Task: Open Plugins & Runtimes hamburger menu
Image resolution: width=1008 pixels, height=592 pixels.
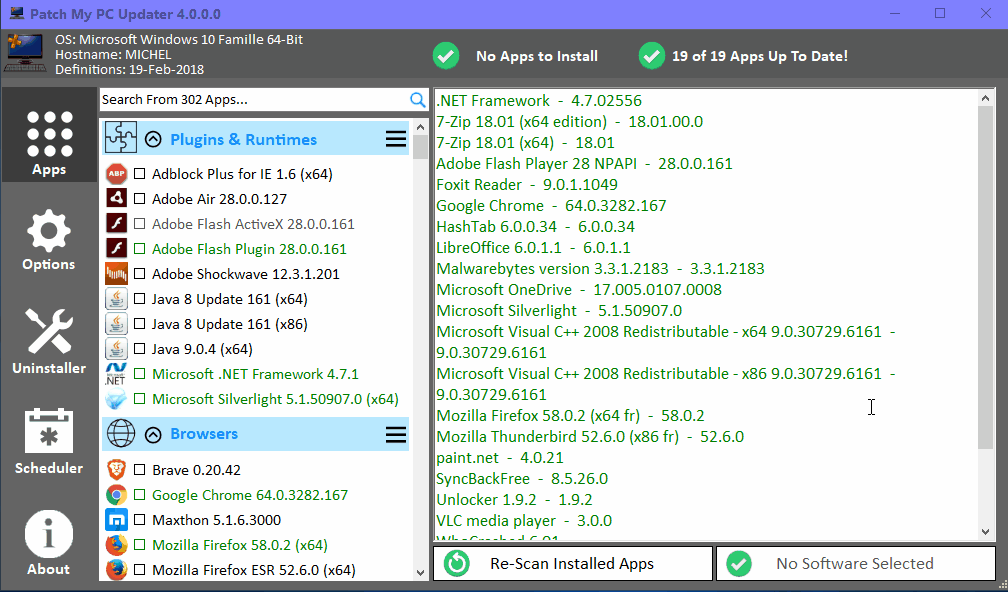Action: tap(396, 139)
